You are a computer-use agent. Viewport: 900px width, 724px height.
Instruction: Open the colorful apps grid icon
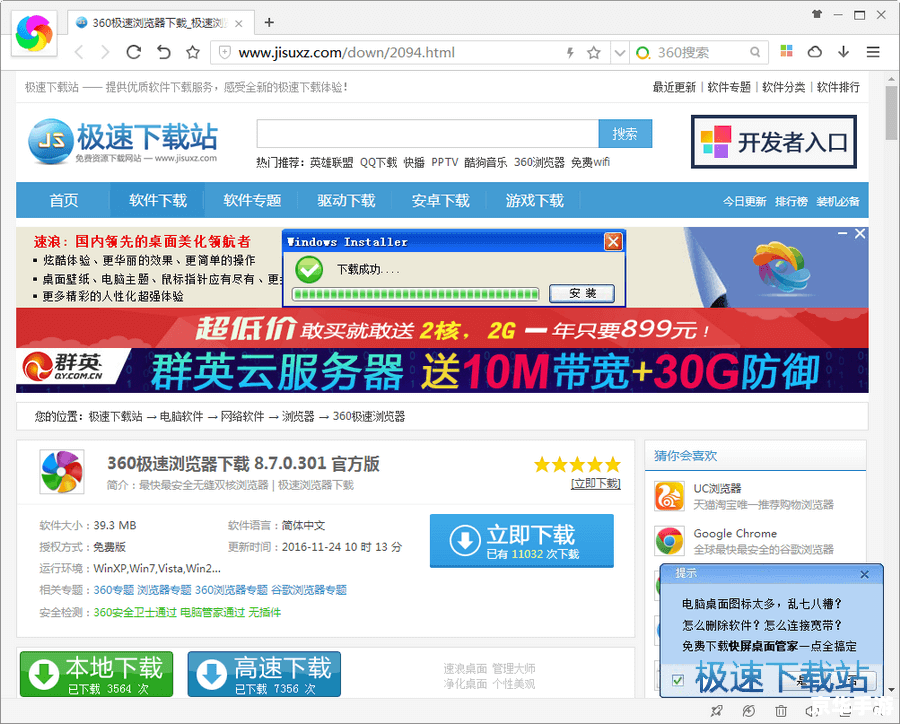coord(786,52)
